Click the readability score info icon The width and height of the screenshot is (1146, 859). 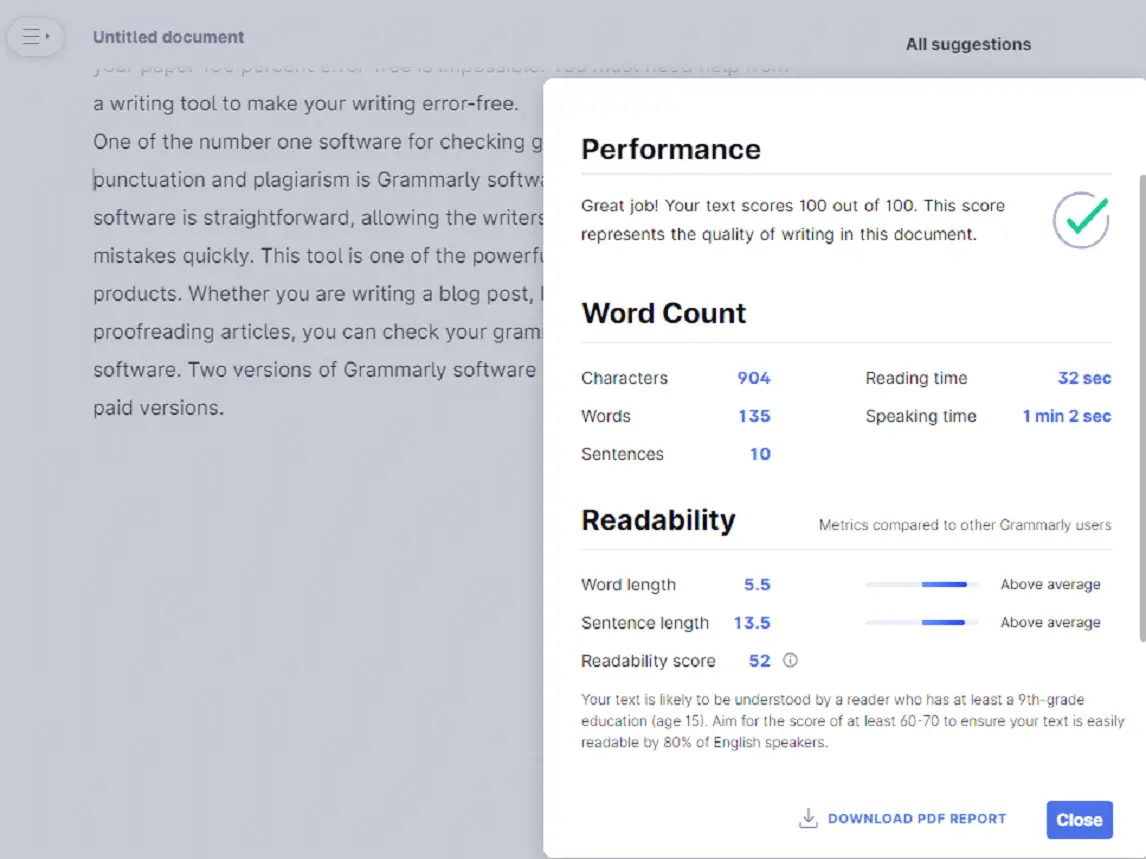790,660
